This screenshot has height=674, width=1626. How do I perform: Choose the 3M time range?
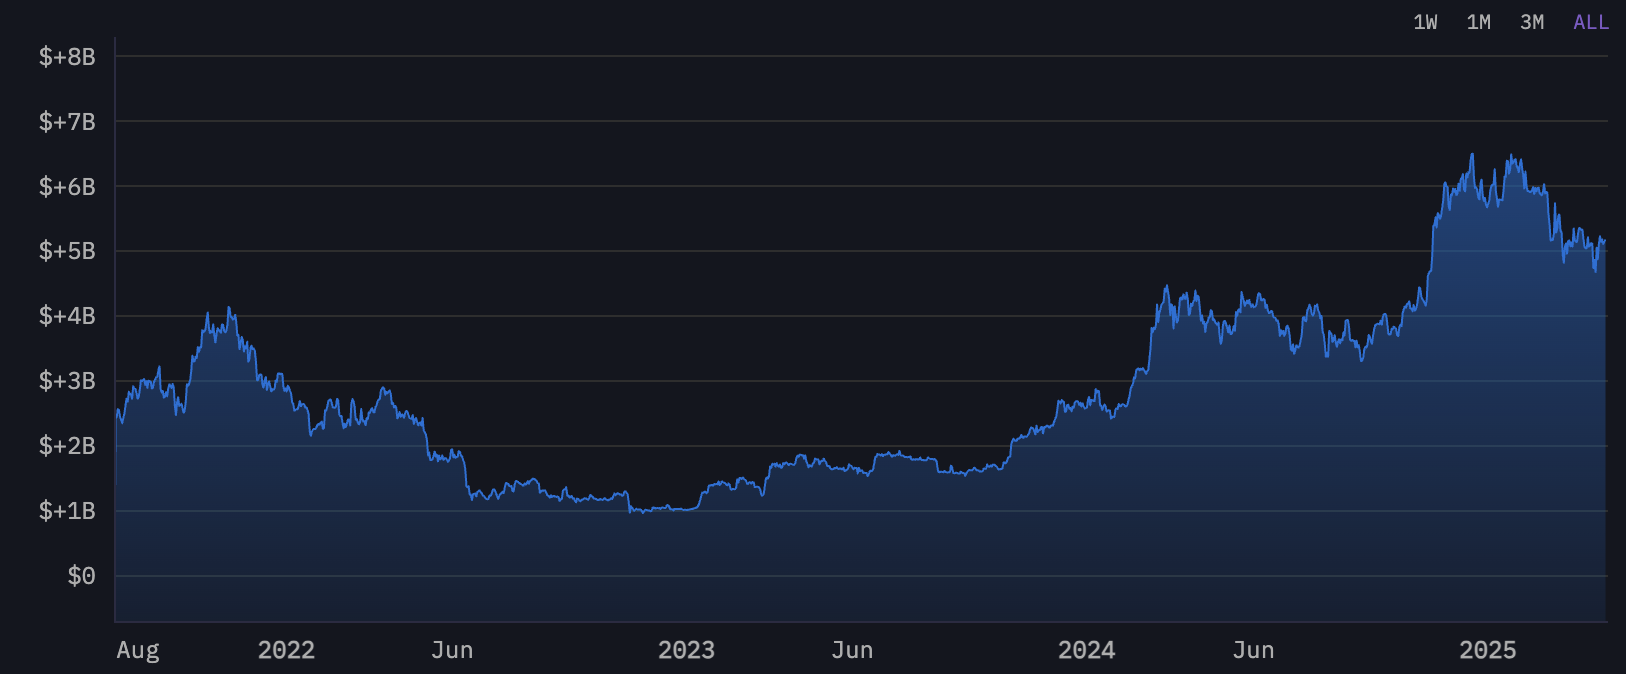click(1532, 22)
